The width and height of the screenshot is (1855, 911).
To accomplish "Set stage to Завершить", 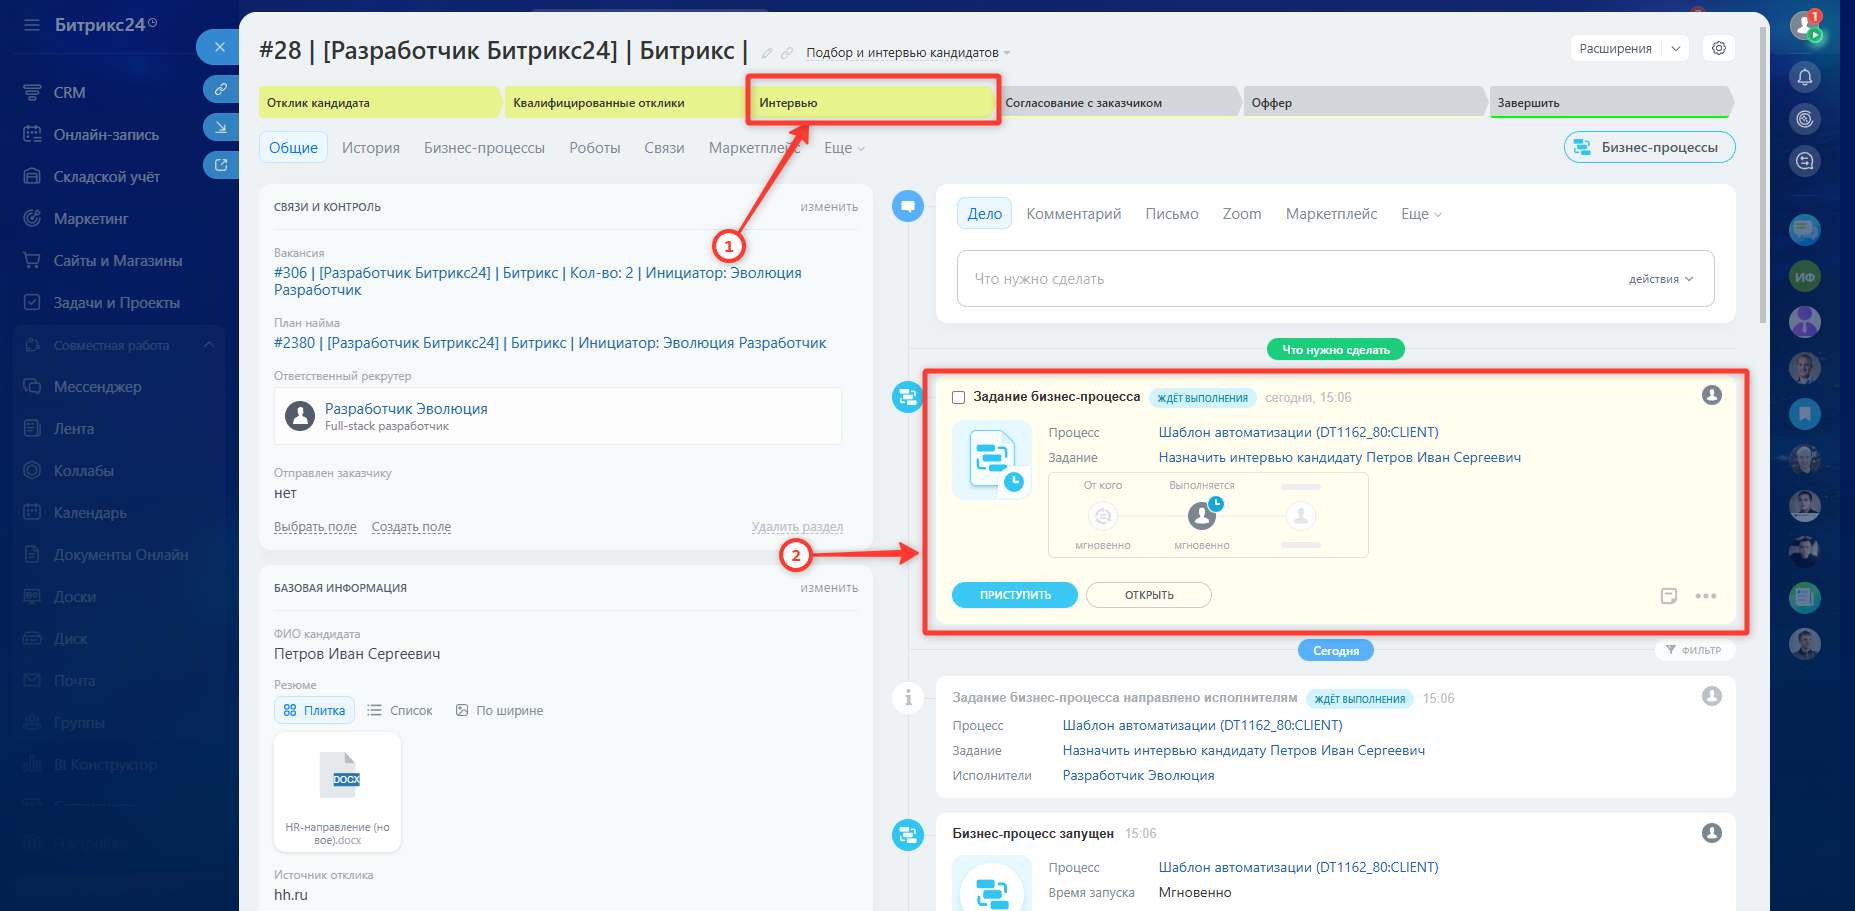I will pyautogui.click(x=1610, y=102).
